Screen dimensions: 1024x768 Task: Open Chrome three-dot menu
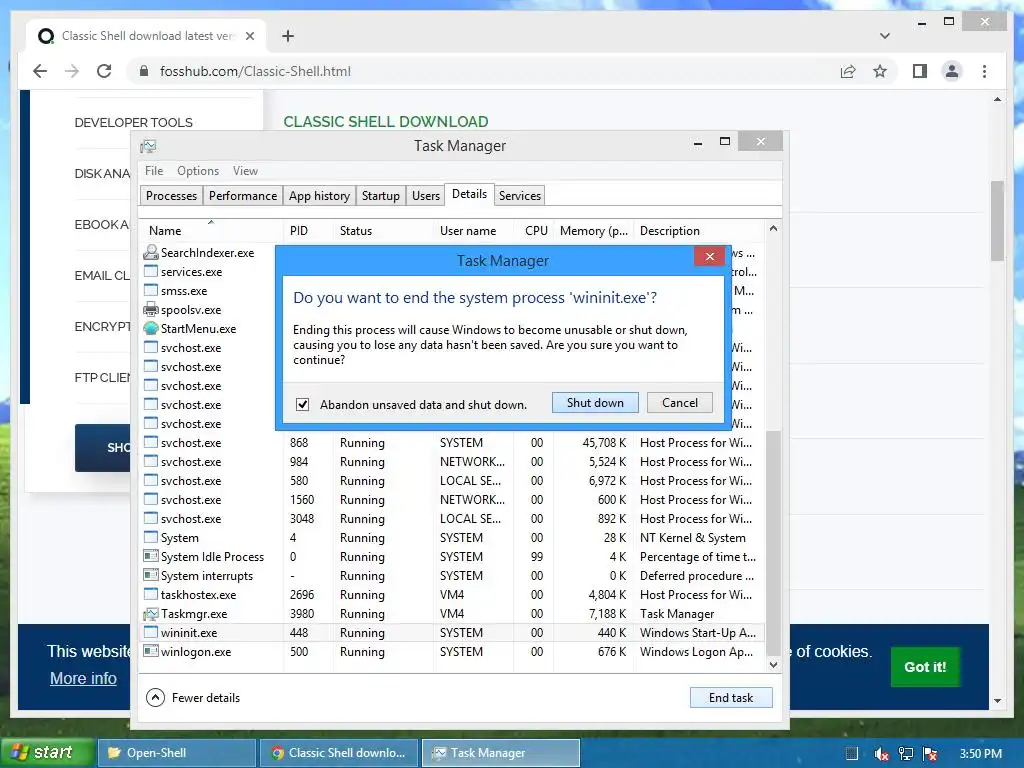click(x=984, y=71)
